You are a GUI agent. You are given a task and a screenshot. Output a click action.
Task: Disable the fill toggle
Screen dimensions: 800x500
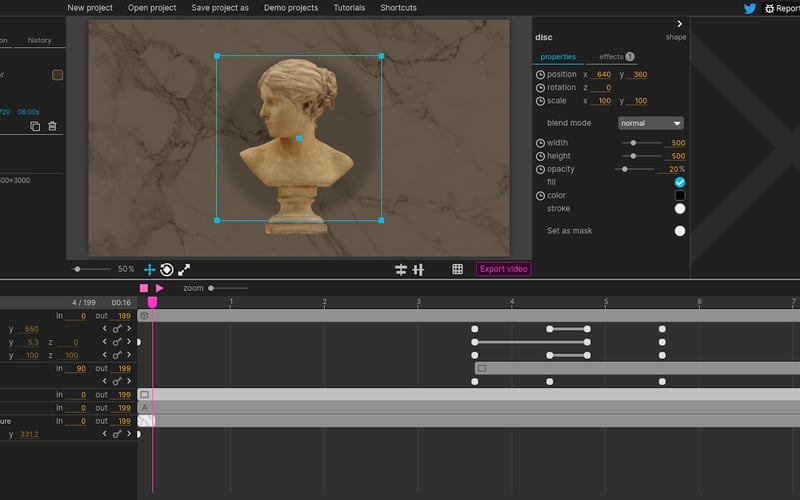[x=680, y=182]
